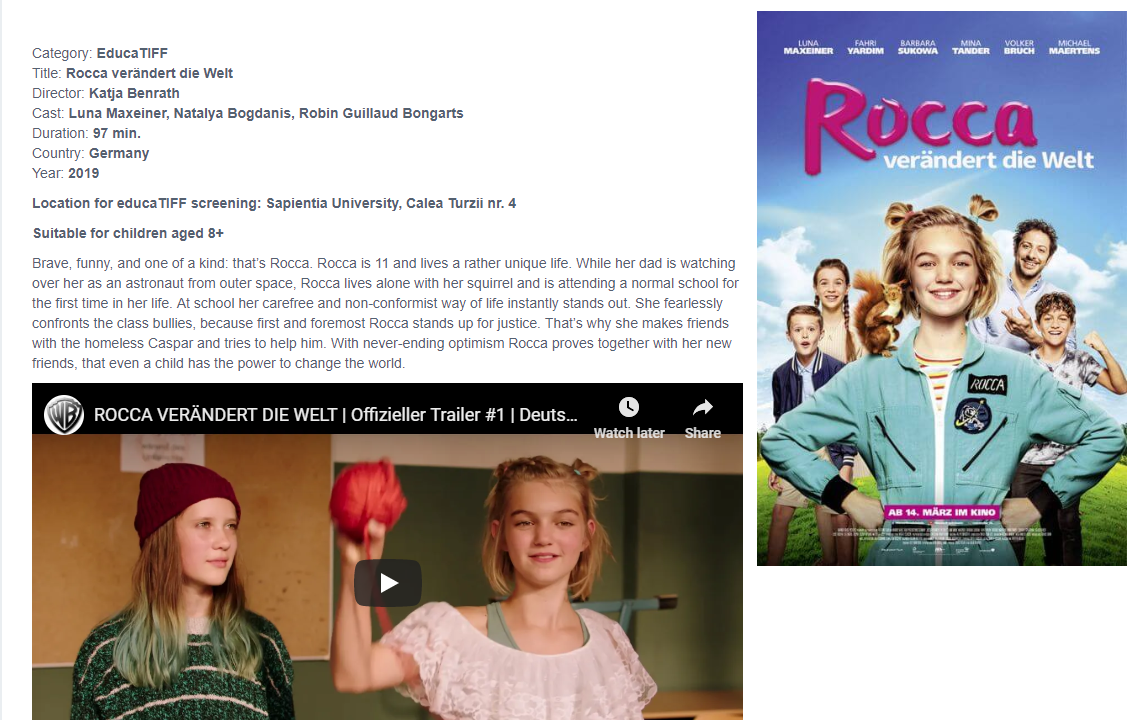Open the trailer title link

335,415
